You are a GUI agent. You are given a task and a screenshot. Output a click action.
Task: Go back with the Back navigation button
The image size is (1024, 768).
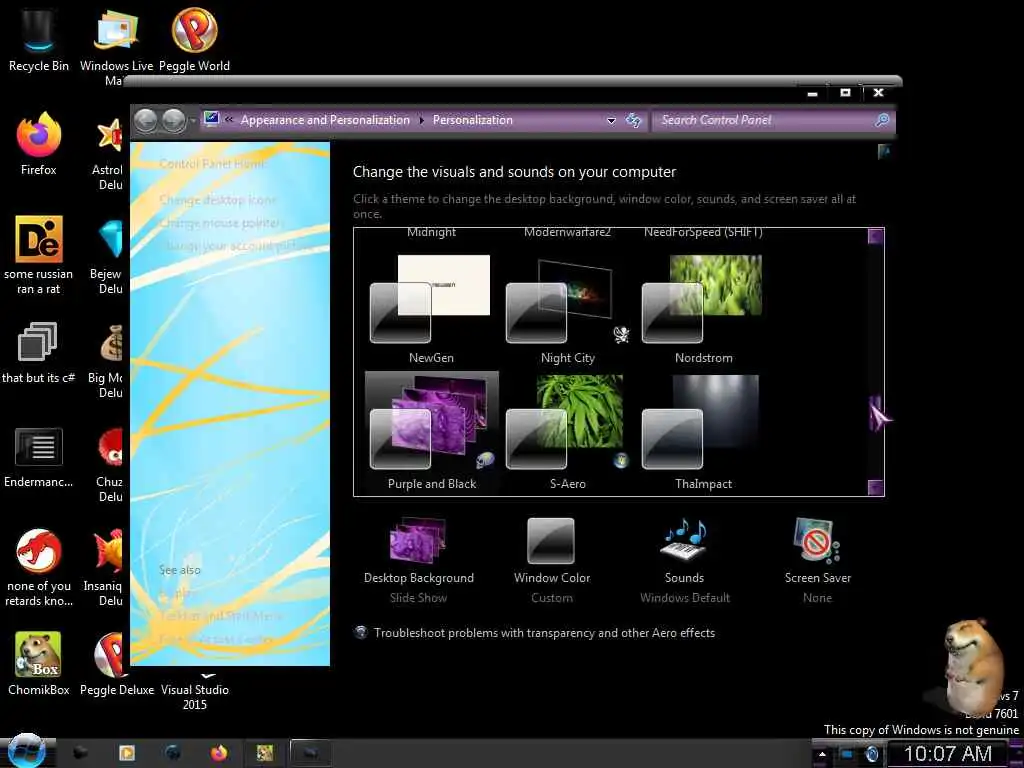pyautogui.click(x=146, y=120)
